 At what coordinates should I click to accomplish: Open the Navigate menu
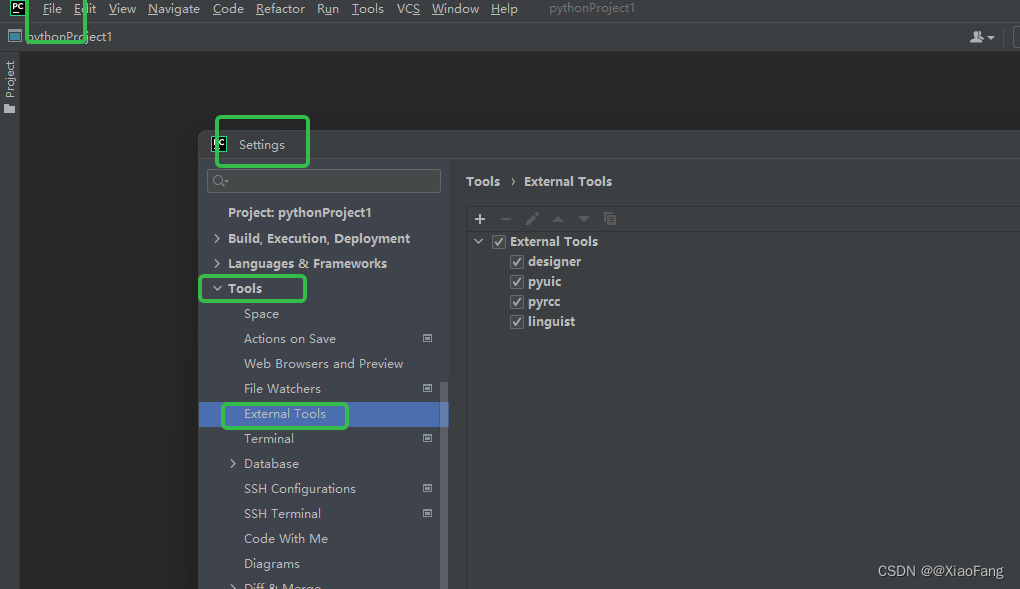click(x=174, y=9)
